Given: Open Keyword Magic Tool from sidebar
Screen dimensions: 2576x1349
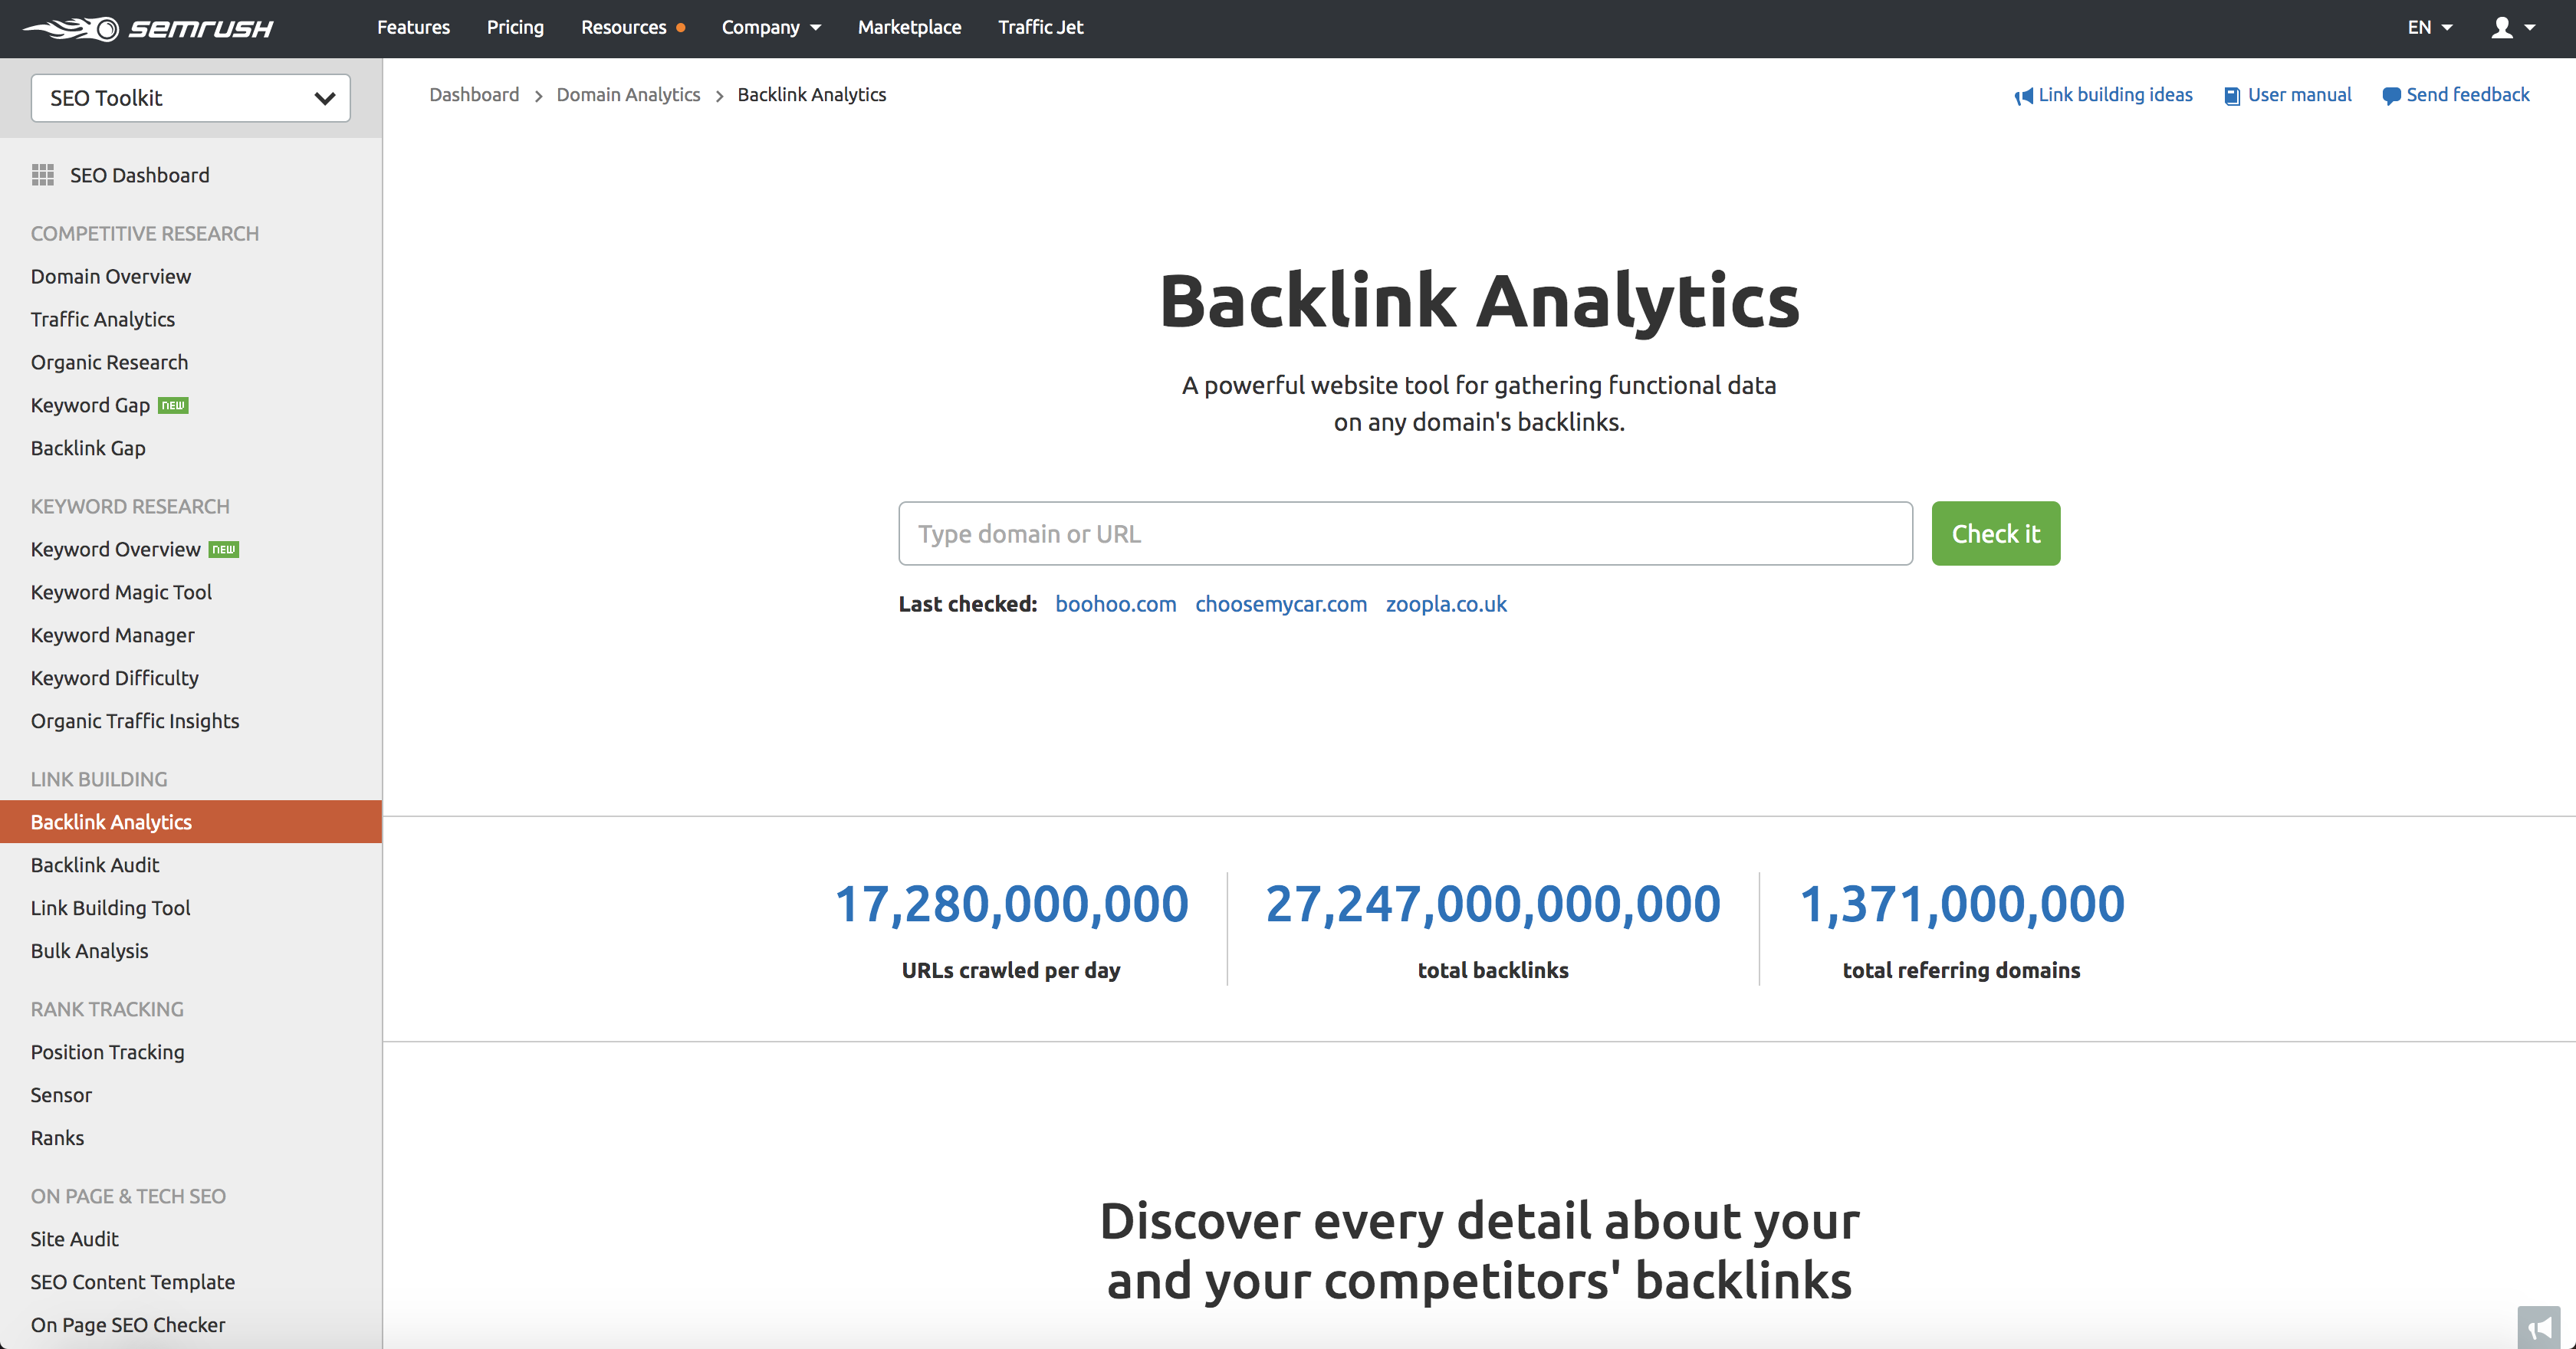Looking at the screenshot, I should pos(121,592).
